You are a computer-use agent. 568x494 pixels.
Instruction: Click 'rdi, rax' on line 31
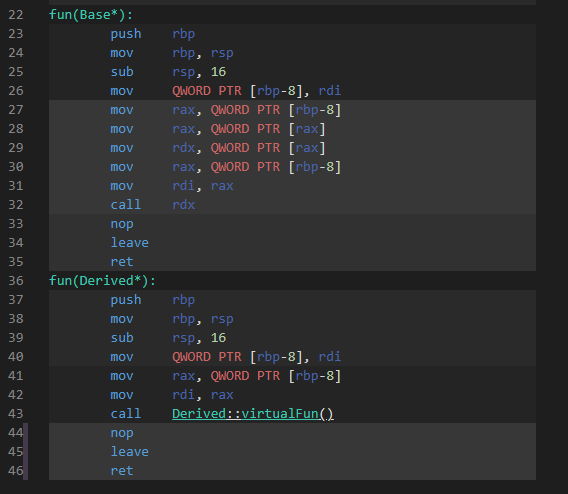point(202,186)
